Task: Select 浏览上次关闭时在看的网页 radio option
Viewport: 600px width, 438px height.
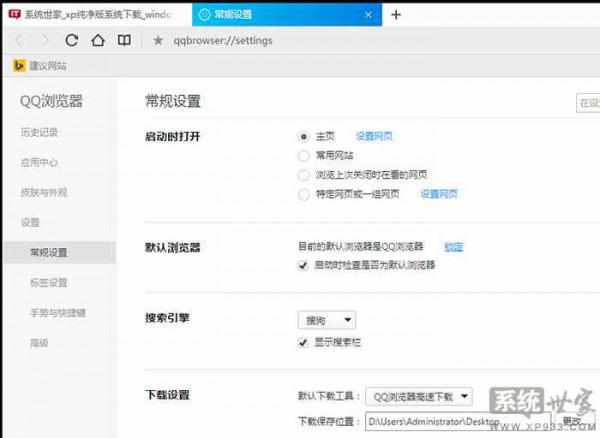Action: (x=303, y=175)
